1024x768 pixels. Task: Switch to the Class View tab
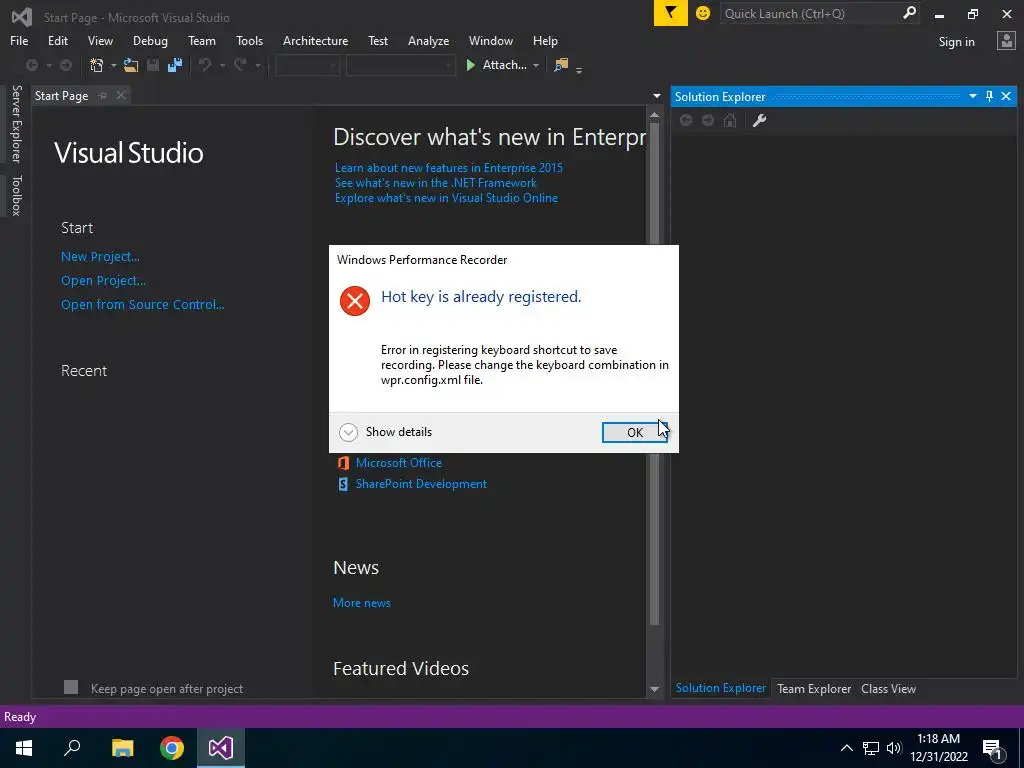point(888,688)
